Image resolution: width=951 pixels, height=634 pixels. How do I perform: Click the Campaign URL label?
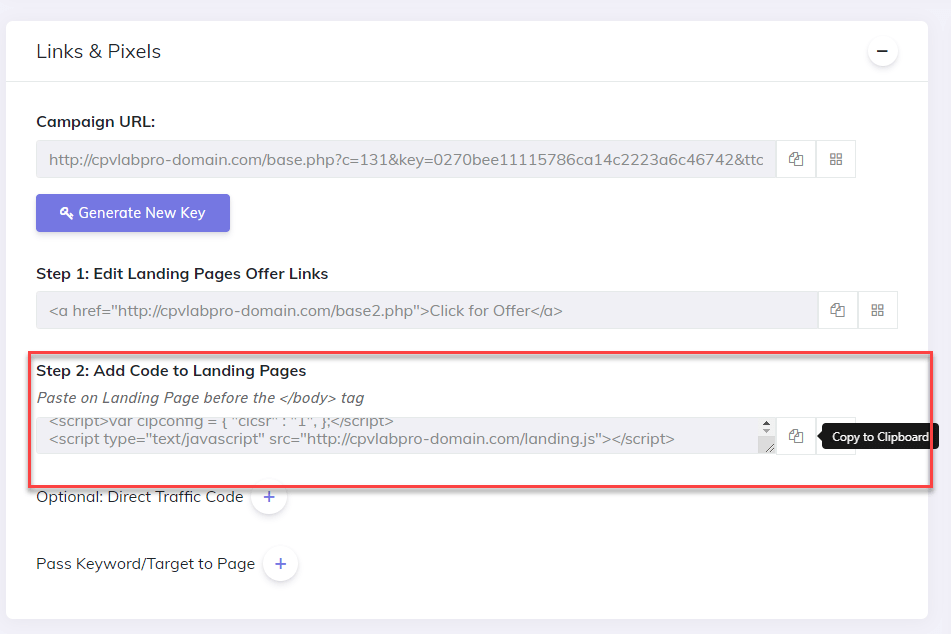96,121
